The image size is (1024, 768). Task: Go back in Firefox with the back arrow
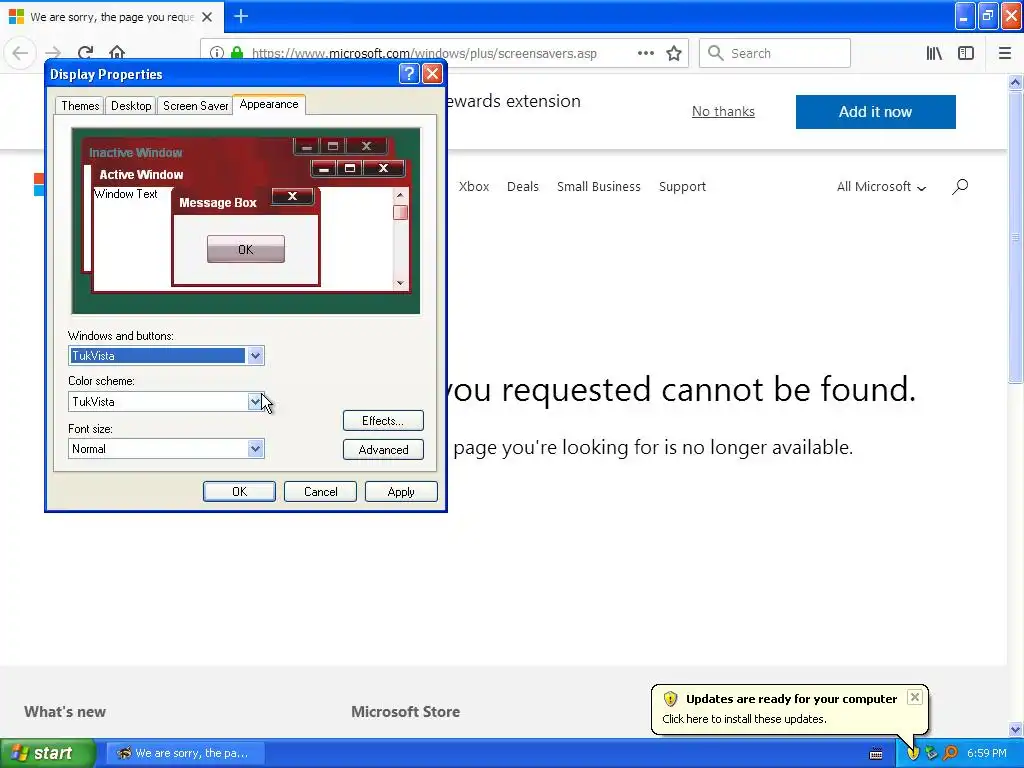[20, 53]
